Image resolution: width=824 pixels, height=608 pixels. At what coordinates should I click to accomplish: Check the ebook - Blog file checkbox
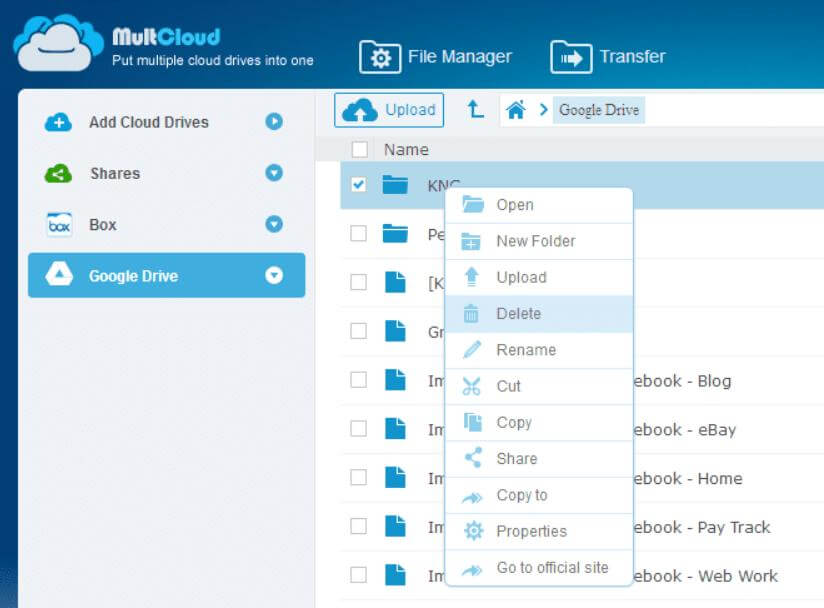pos(358,380)
